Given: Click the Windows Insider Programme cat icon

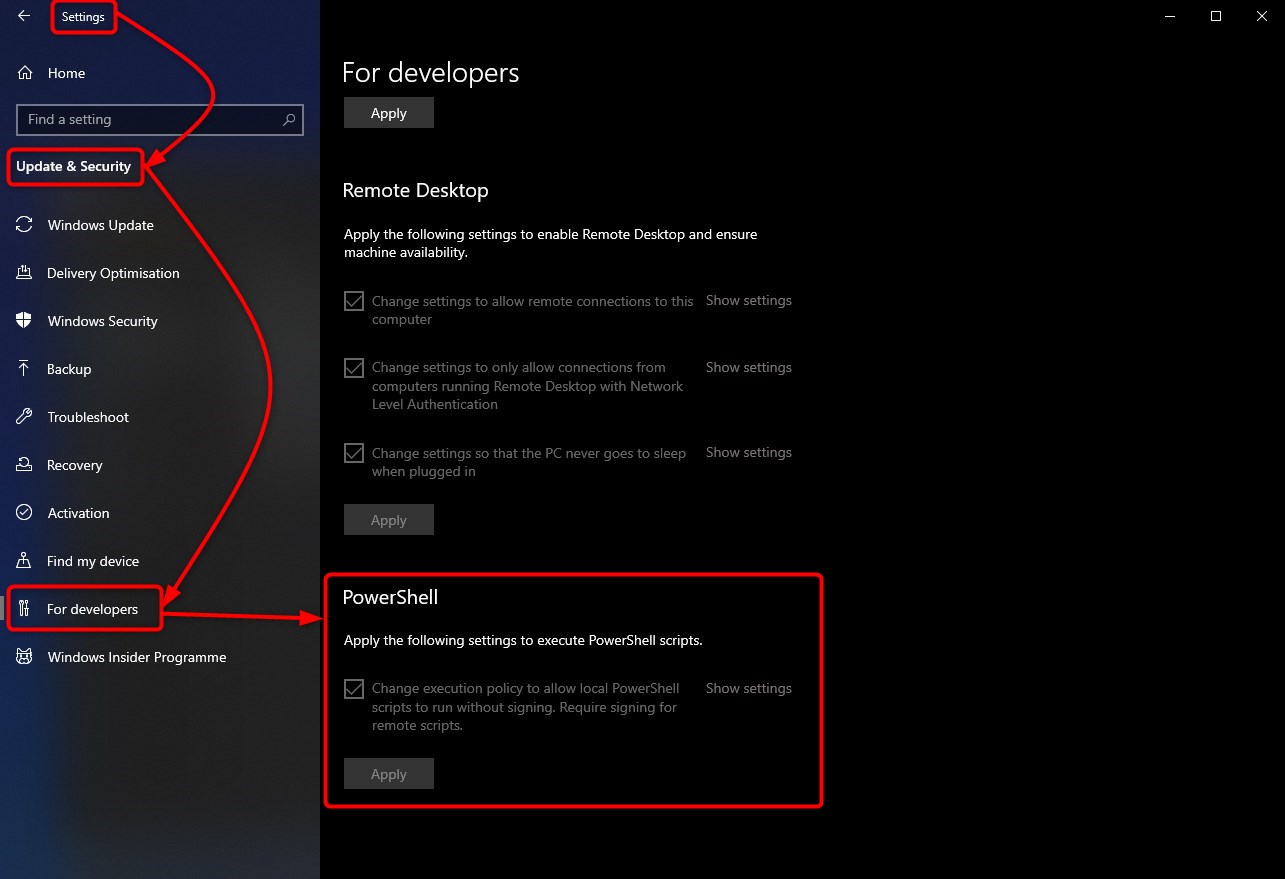Looking at the screenshot, I should (25, 657).
